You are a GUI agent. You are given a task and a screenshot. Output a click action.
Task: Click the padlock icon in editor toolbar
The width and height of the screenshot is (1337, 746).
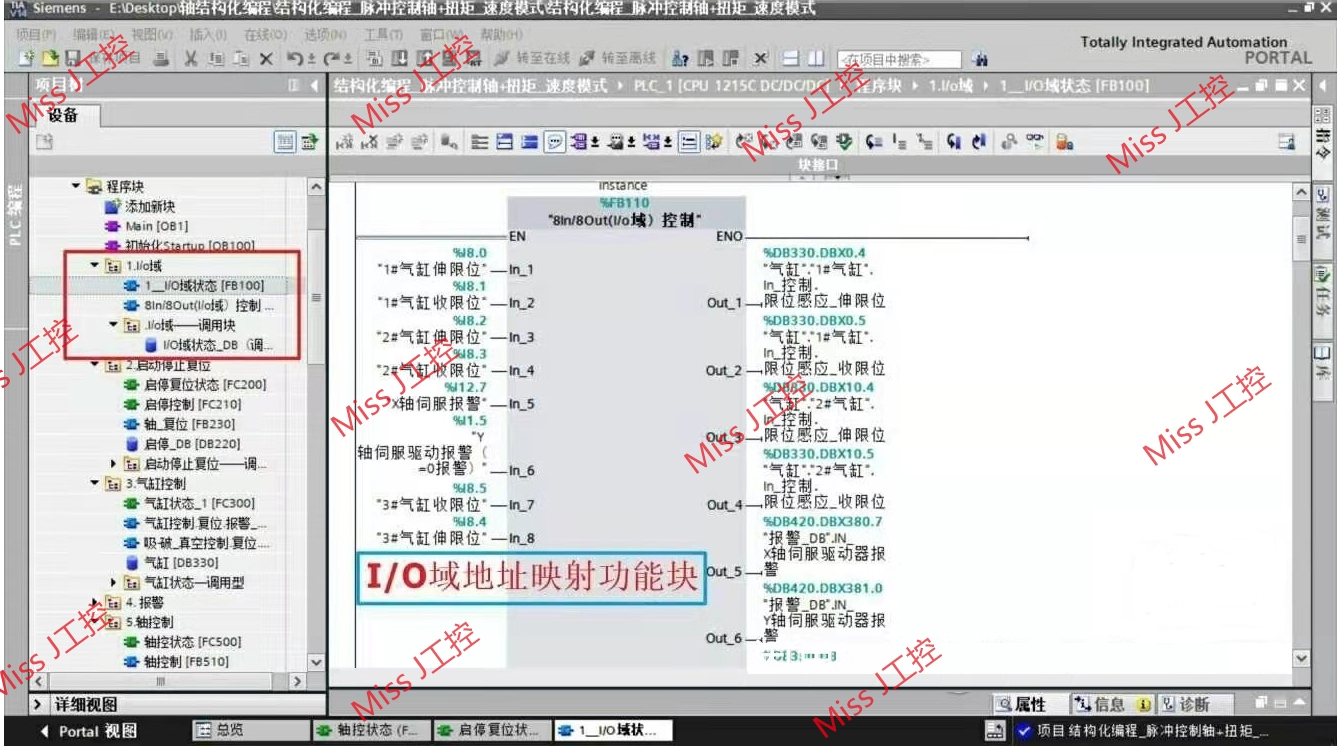(x=1064, y=143)
